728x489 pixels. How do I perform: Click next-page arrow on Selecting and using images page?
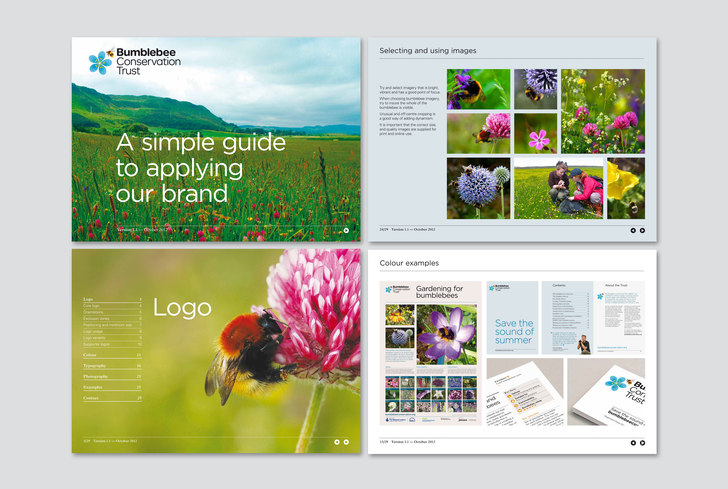pyautogui.click(x=642, y=230)
